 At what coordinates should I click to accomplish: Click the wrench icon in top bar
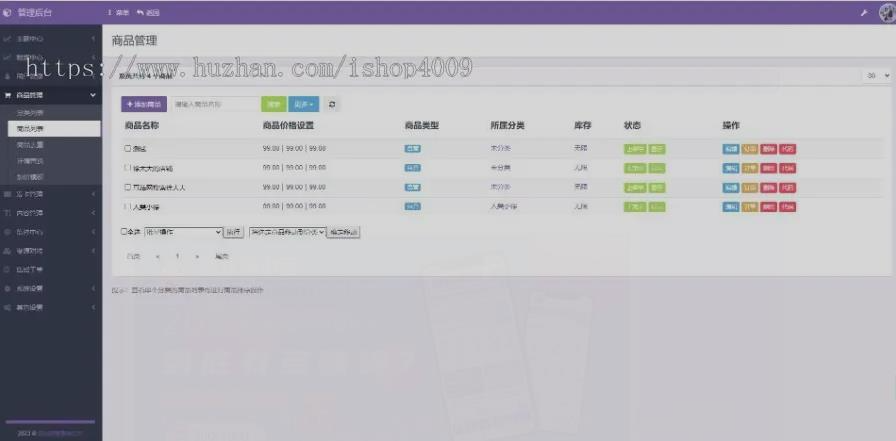[863, 13]
